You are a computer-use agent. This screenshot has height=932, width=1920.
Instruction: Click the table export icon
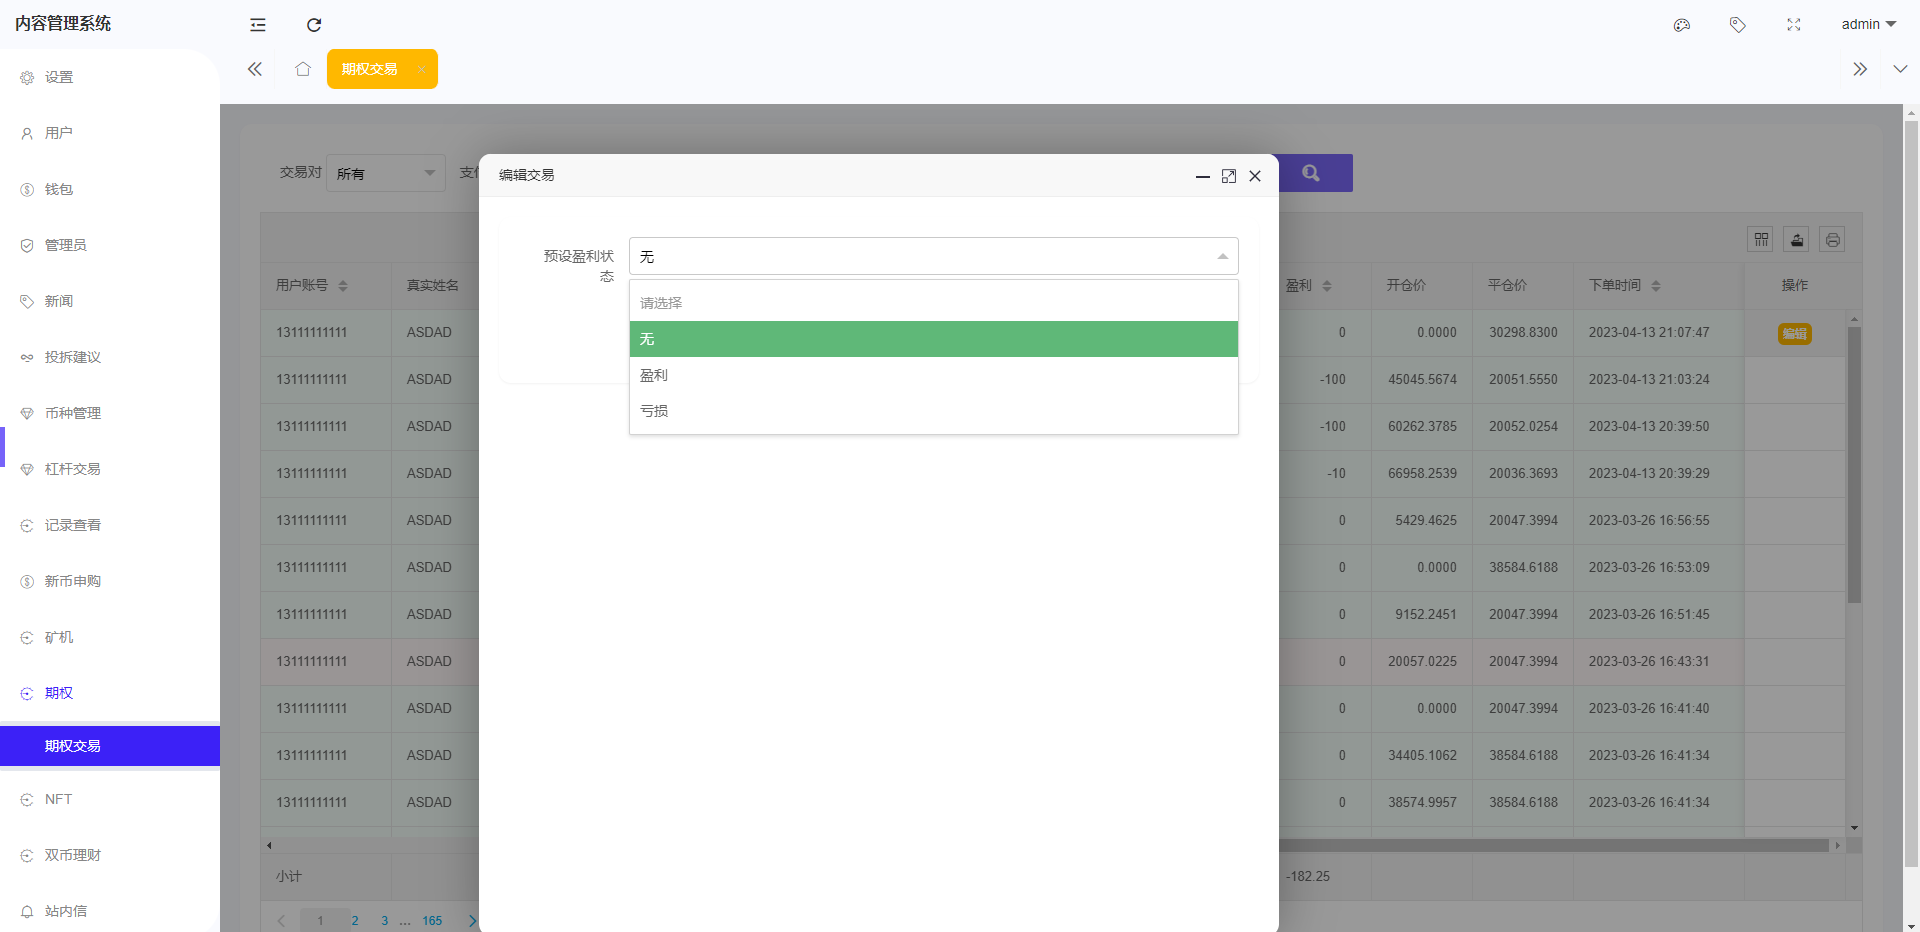(x=1797, y=240)
